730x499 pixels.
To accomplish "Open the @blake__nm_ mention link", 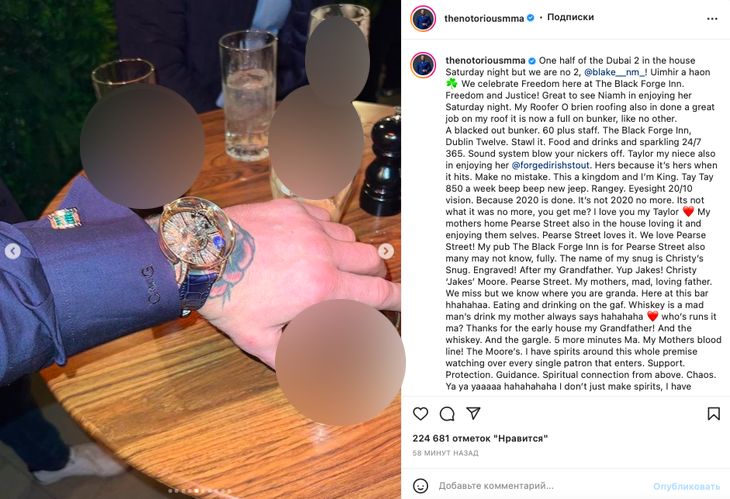I will [x=615, y=72].
